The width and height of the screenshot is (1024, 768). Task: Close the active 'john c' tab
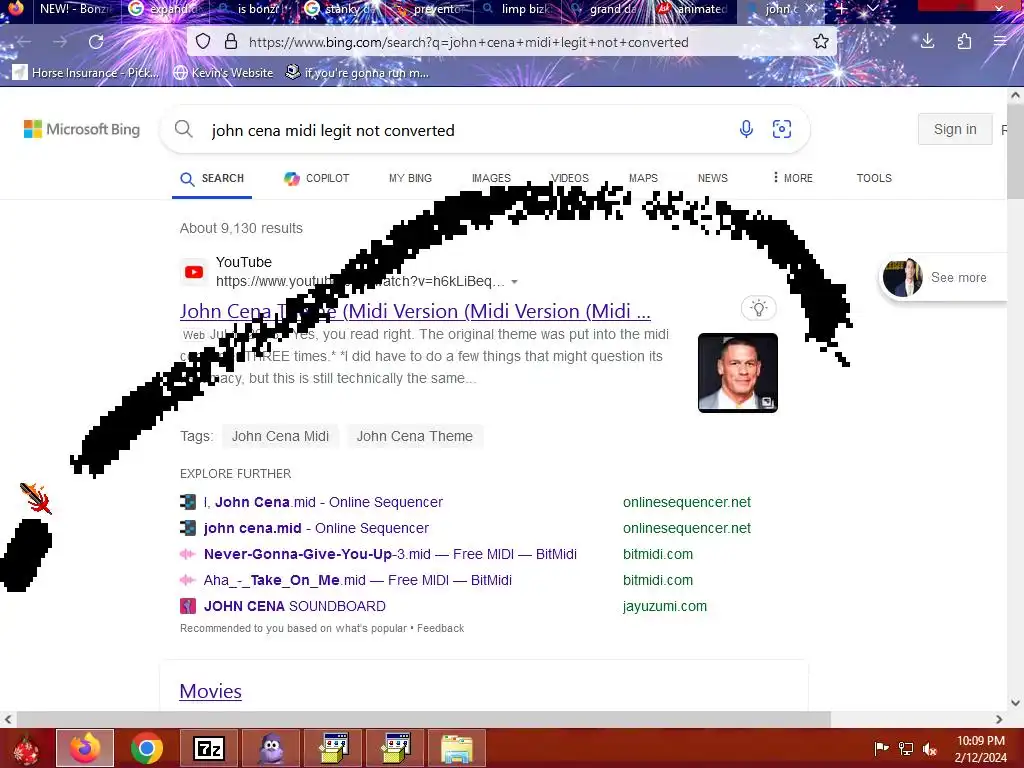(811, 9)
